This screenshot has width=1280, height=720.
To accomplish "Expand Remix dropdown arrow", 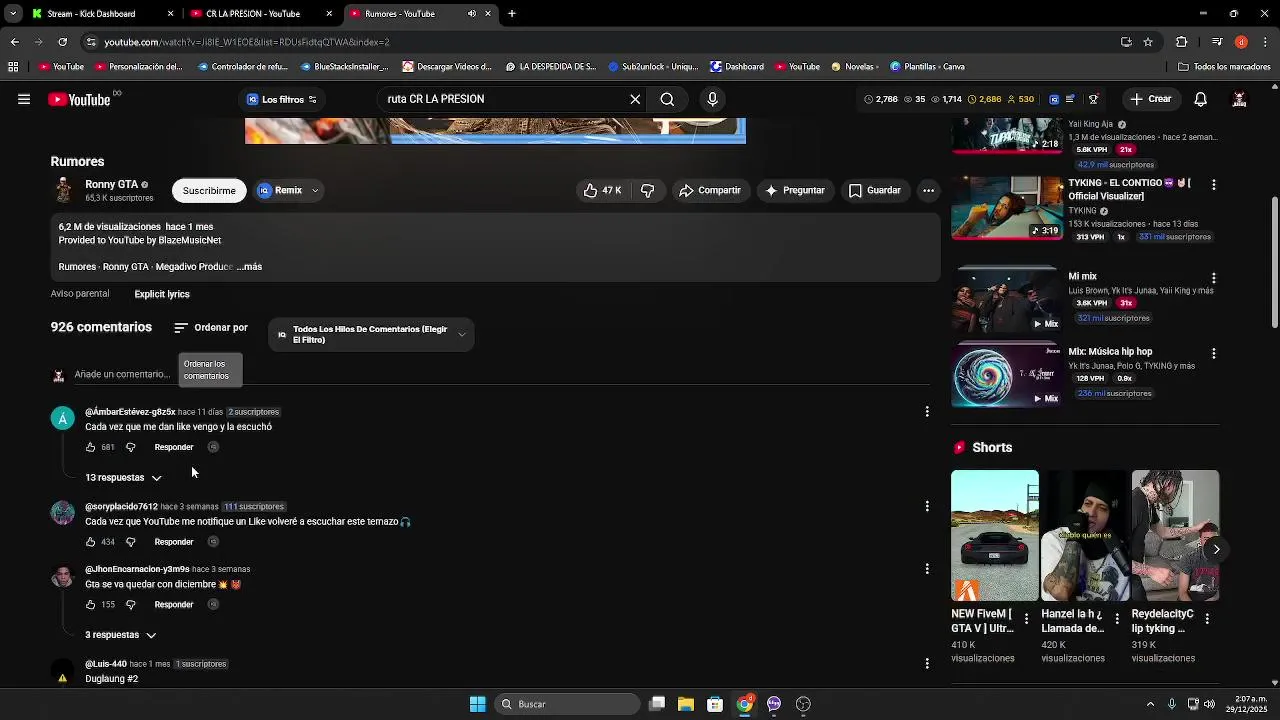I will pos(315,190).
